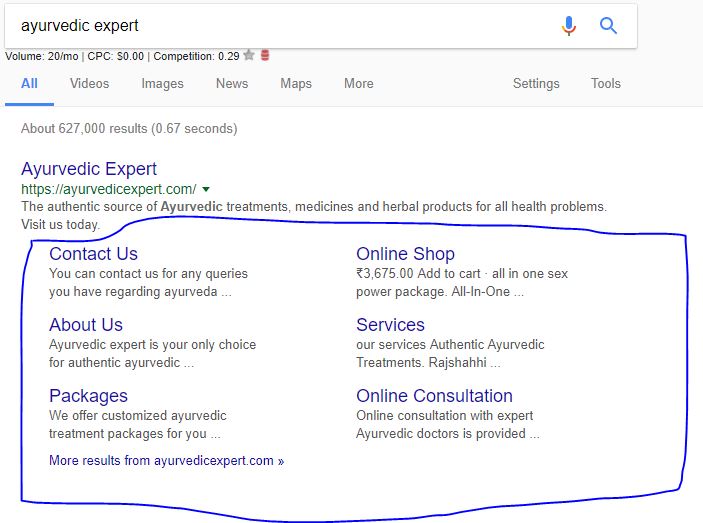The image size is (703, 523).
Task: Click inside the search box text
Action: pyautogui.click(x=80, y=26)
